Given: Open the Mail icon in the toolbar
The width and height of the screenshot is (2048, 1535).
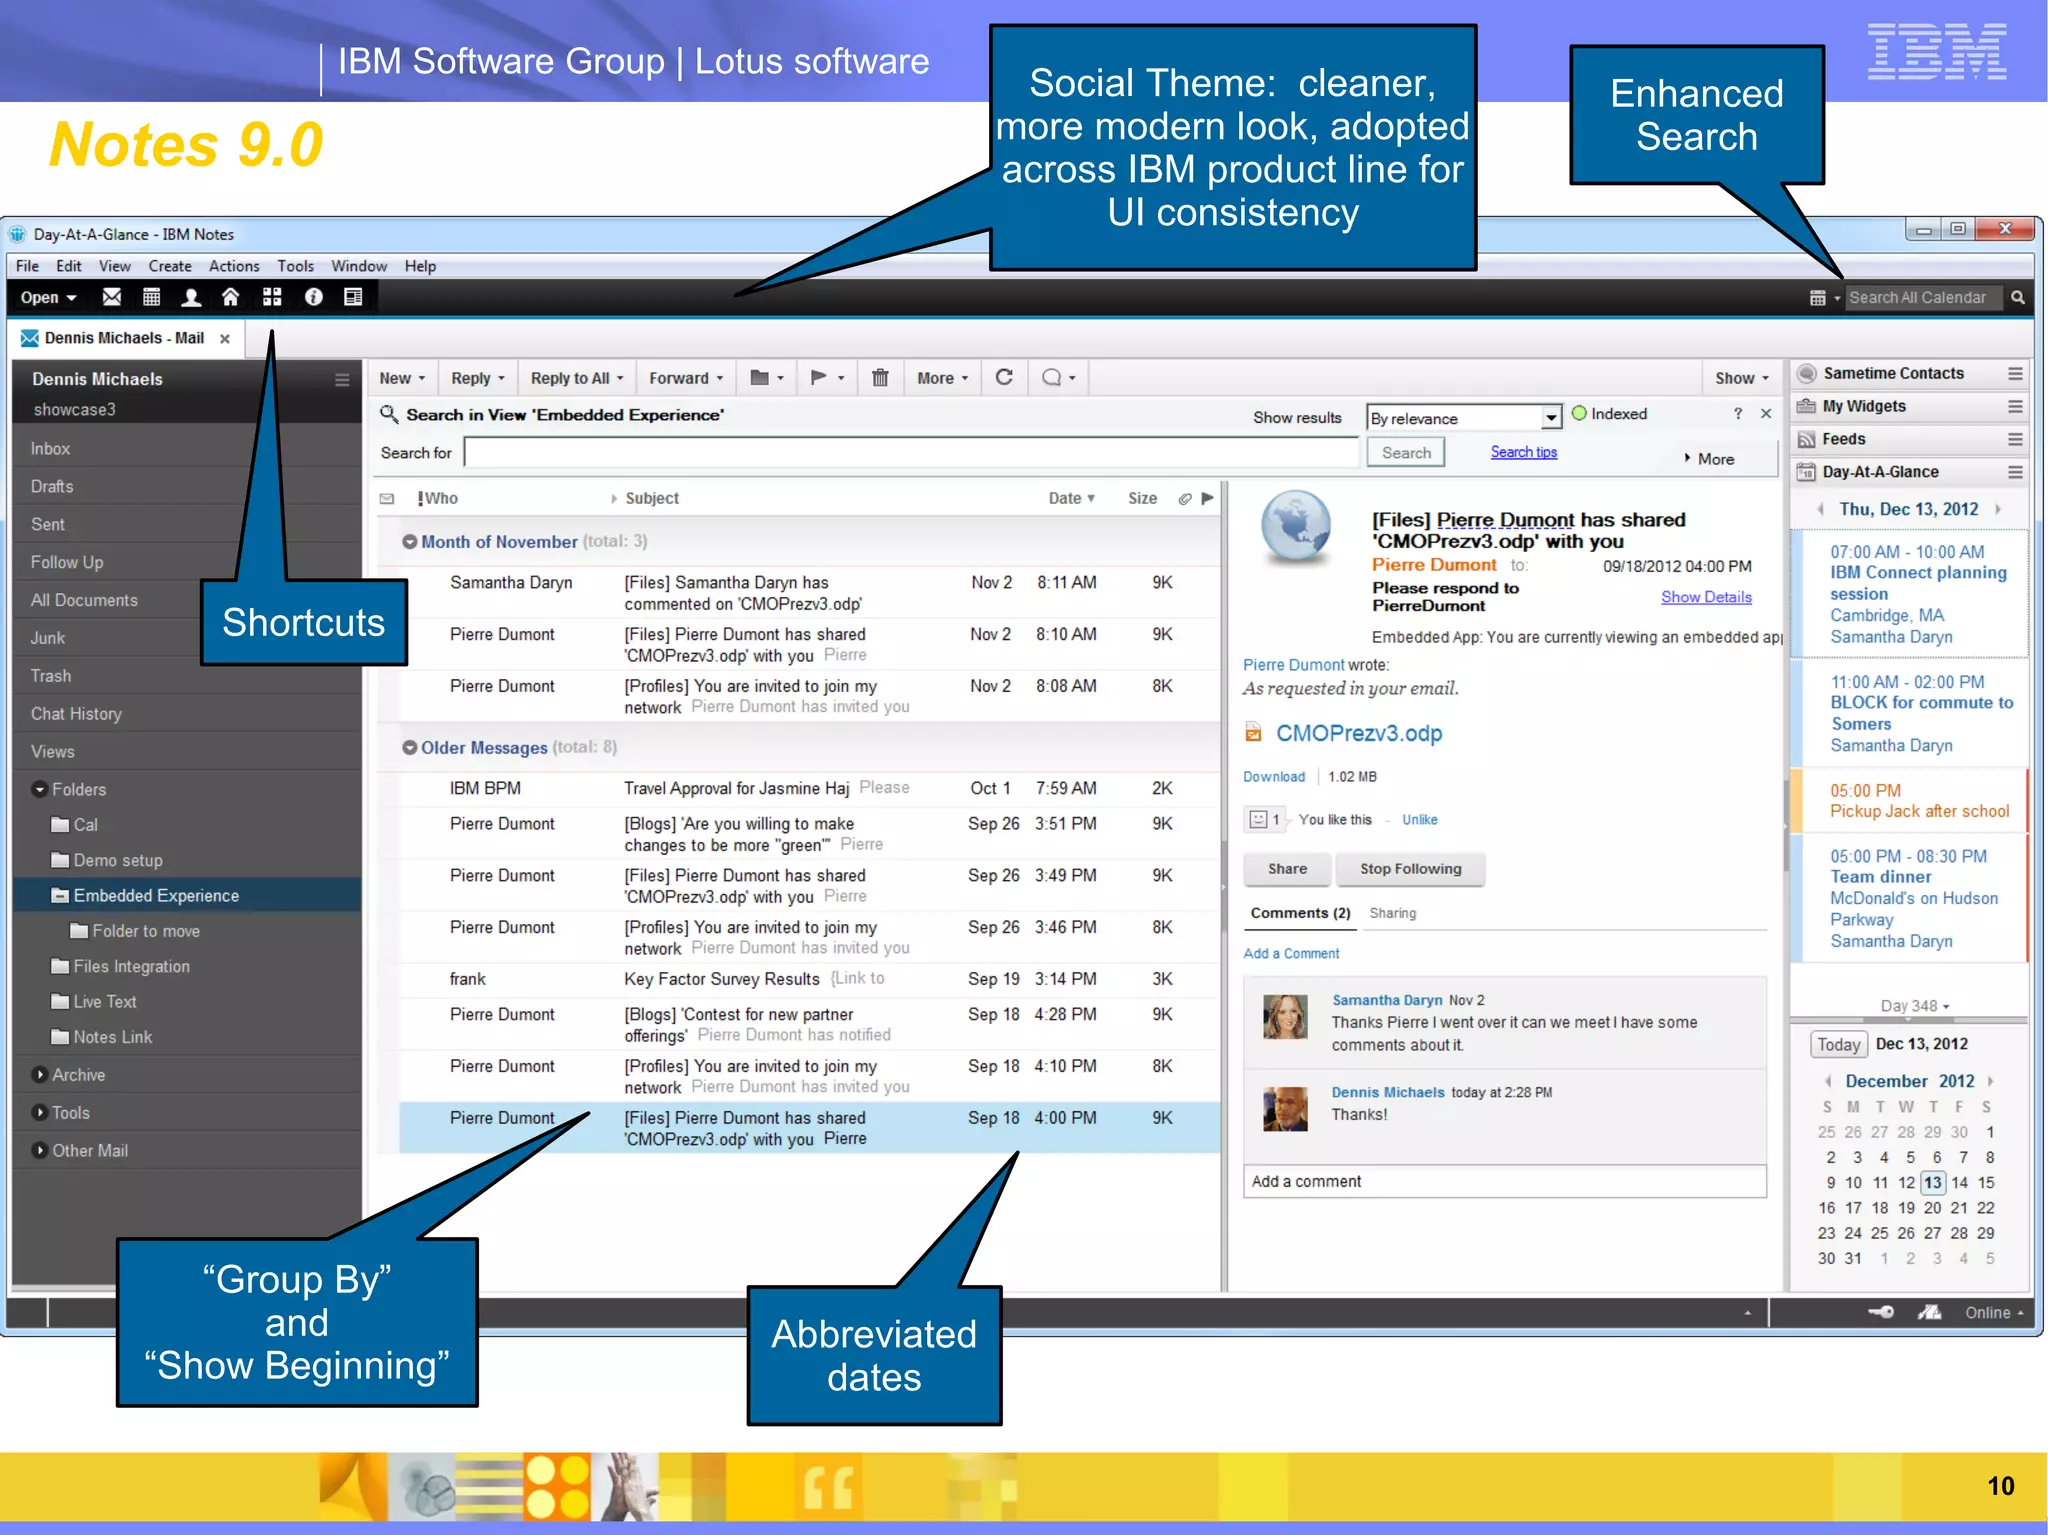Looking at the screenshot, I should coord(112,297).
